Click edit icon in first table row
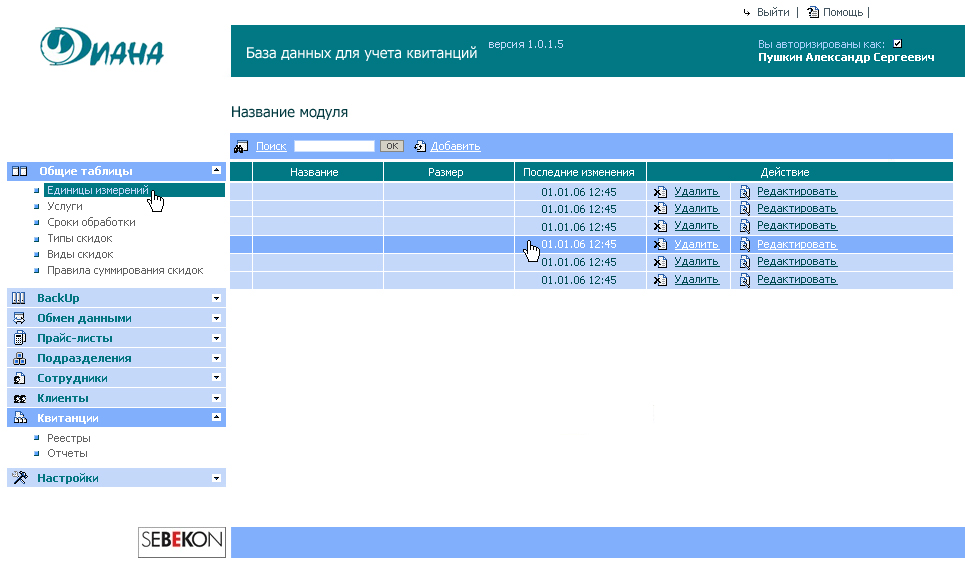Image resolution: width=965 pixels, height=588 pixels. pyautogui.click(x=744, y=192)
